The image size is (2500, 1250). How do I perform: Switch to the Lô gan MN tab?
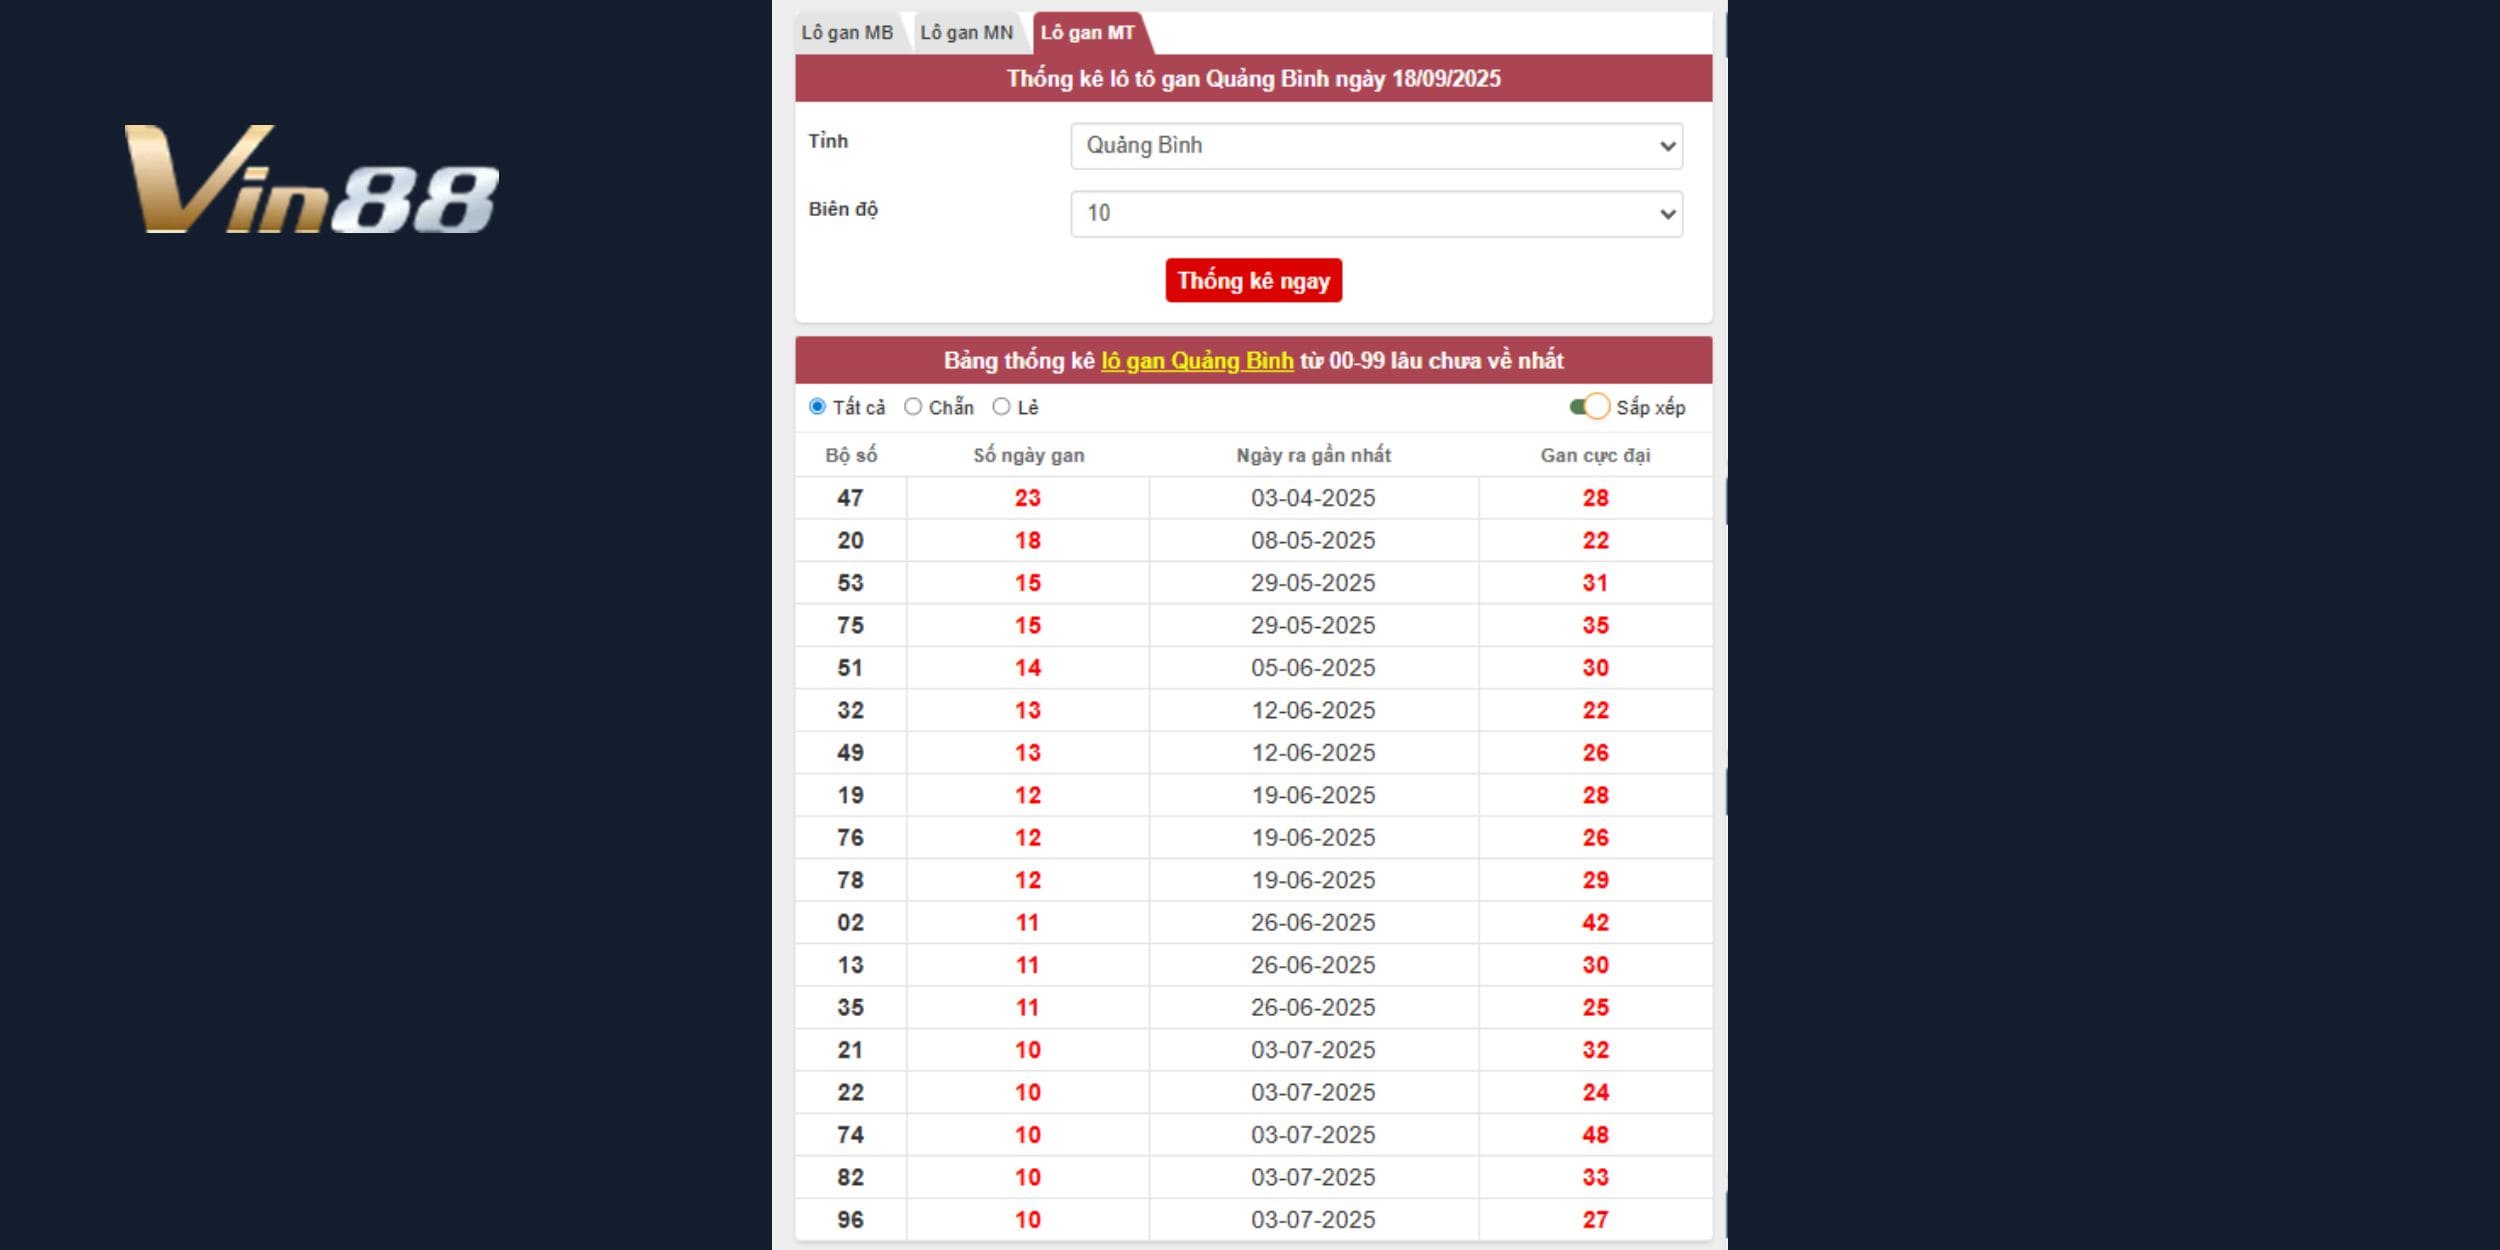coord(966,33)
